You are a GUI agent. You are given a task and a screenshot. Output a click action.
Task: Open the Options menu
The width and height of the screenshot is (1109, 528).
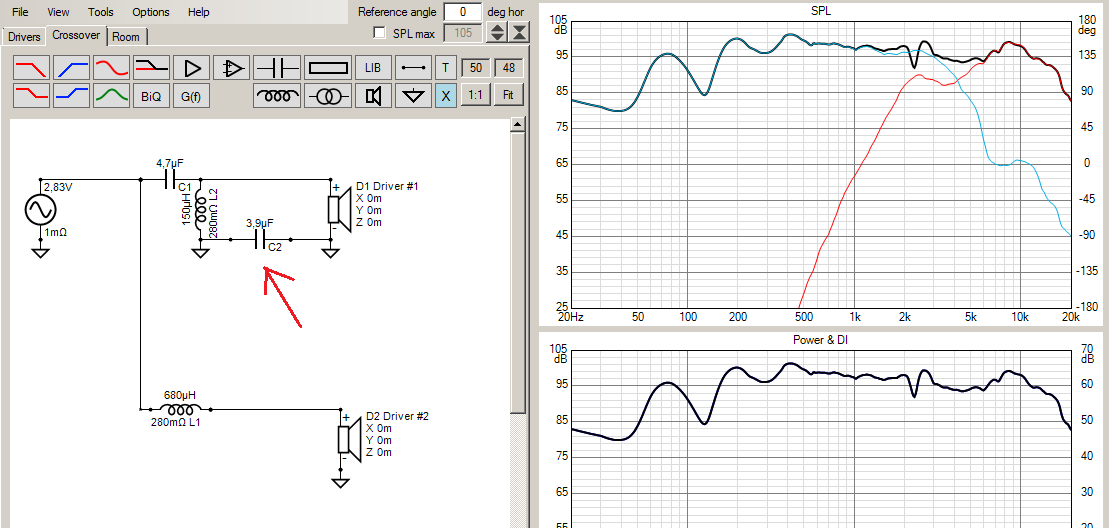click(151, 12)
